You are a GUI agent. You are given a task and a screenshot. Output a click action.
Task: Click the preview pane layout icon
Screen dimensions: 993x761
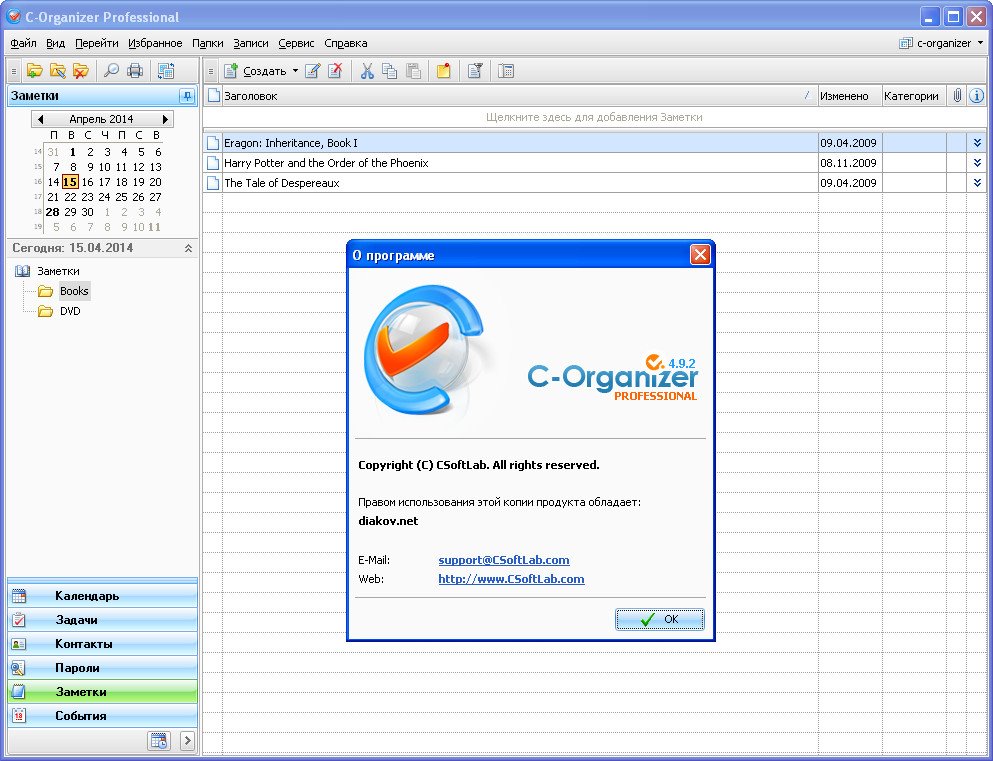pos(505,71)
